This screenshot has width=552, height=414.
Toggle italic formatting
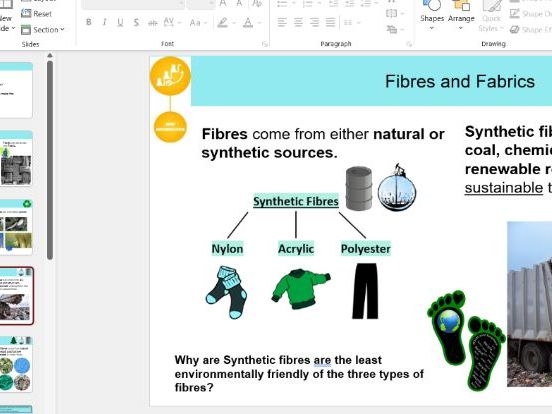click(x=105, y=23)
